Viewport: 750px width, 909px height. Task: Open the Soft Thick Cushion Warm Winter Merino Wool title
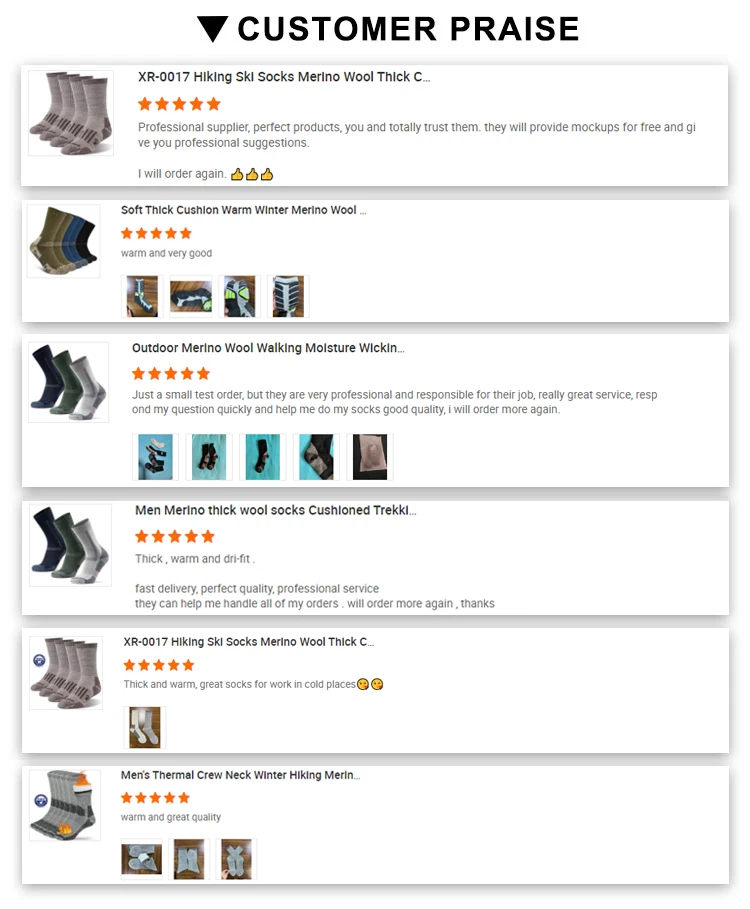tap(243, 210)
